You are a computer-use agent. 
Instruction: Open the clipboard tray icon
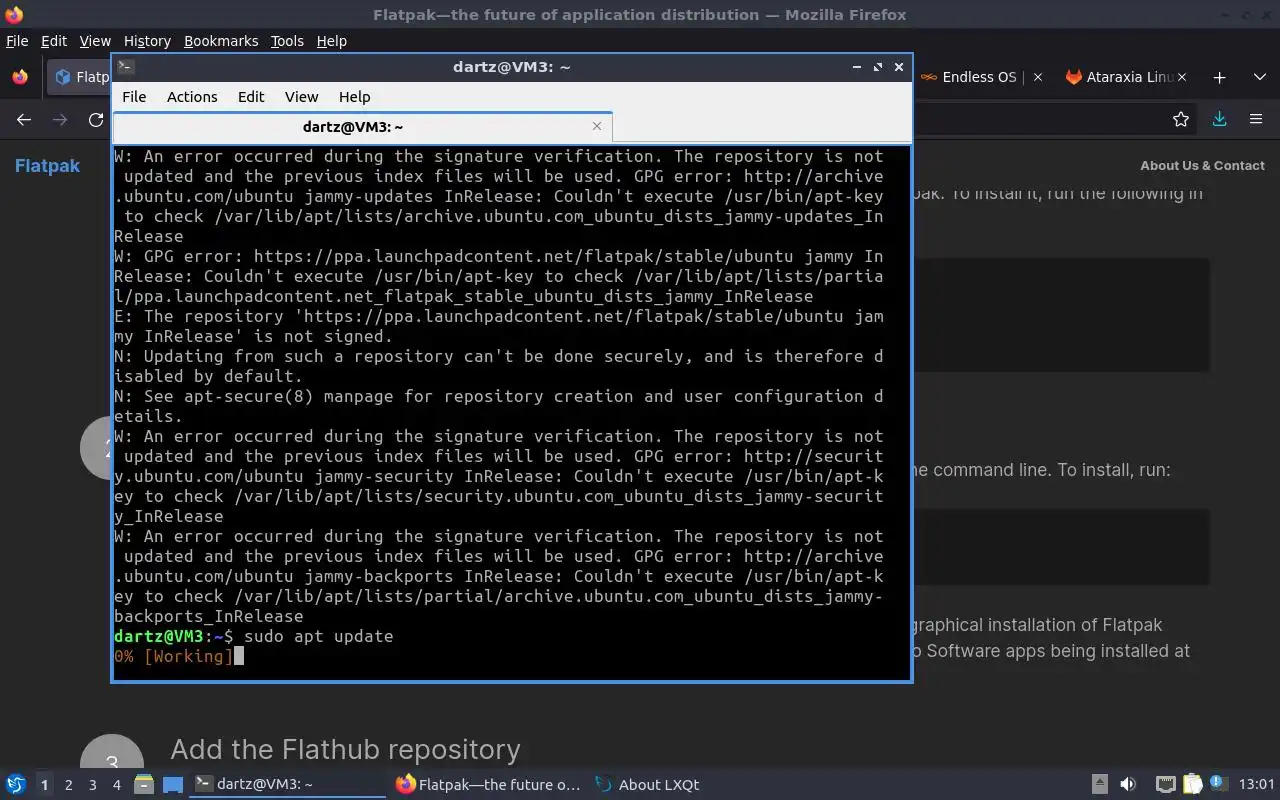click(x=1192, y=785)
